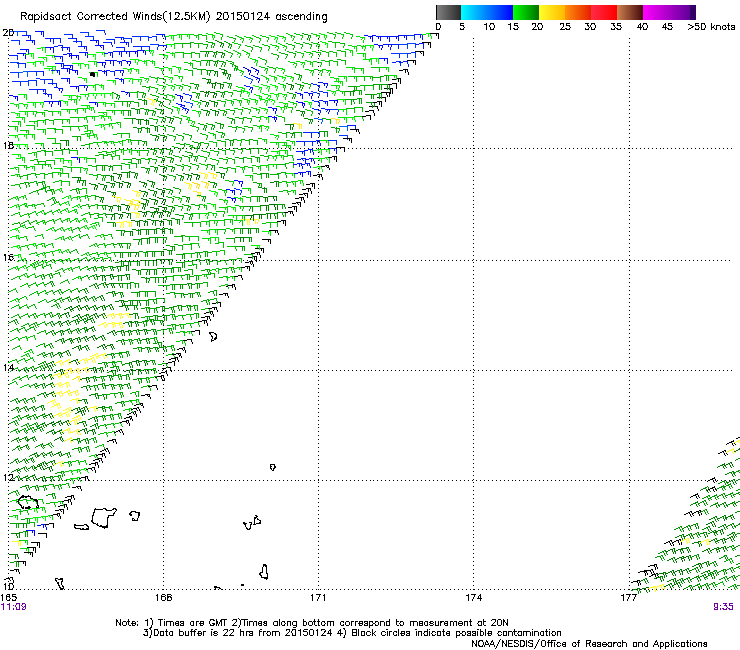This screenshot has width=740, height=650.
Task: Click the blue 10-15 knots legend segment
Action: click(x=500, y=12)
